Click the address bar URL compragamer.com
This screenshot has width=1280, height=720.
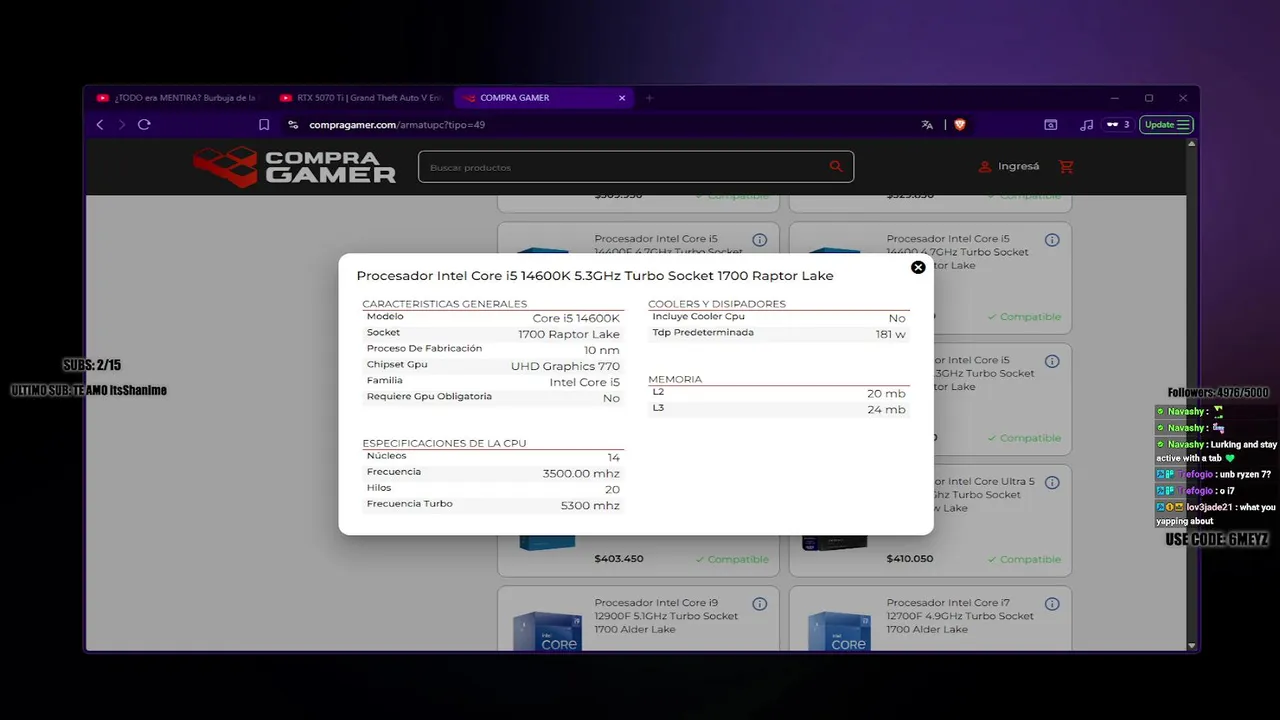pos(397,125)
